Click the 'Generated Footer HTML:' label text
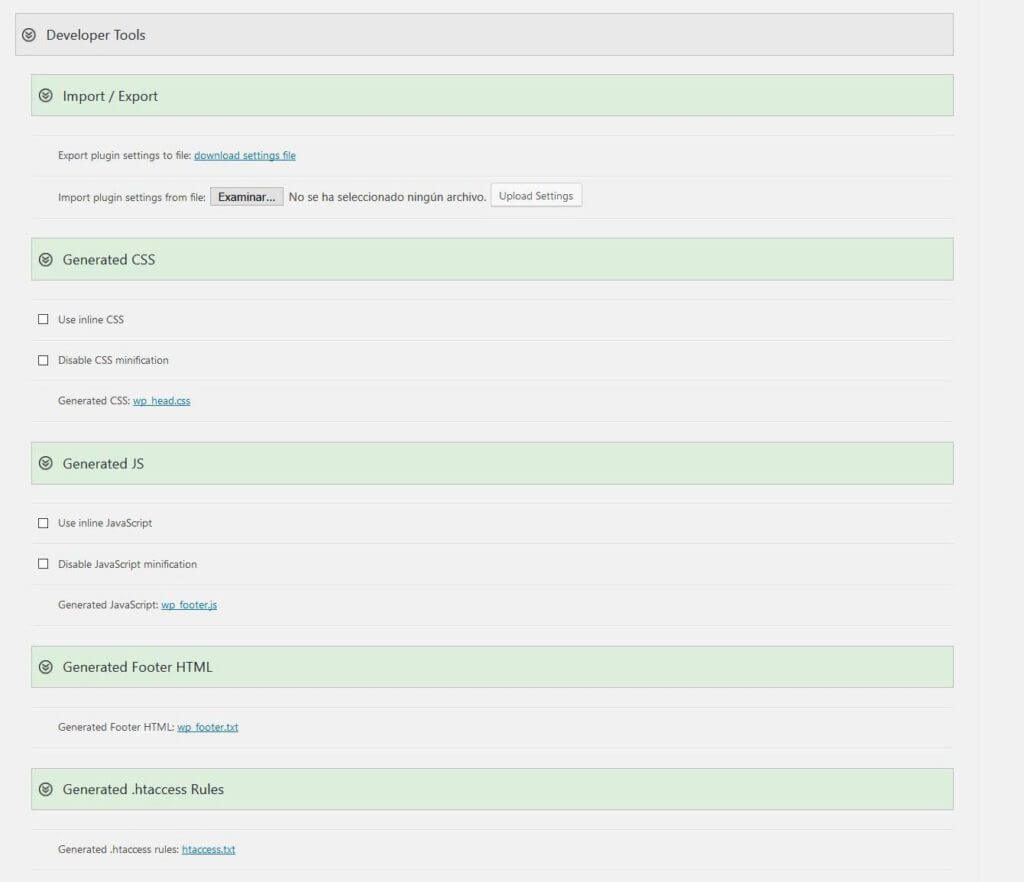Screen dimensions: 1024x882 pyautogui.click(x=116, y=727)
